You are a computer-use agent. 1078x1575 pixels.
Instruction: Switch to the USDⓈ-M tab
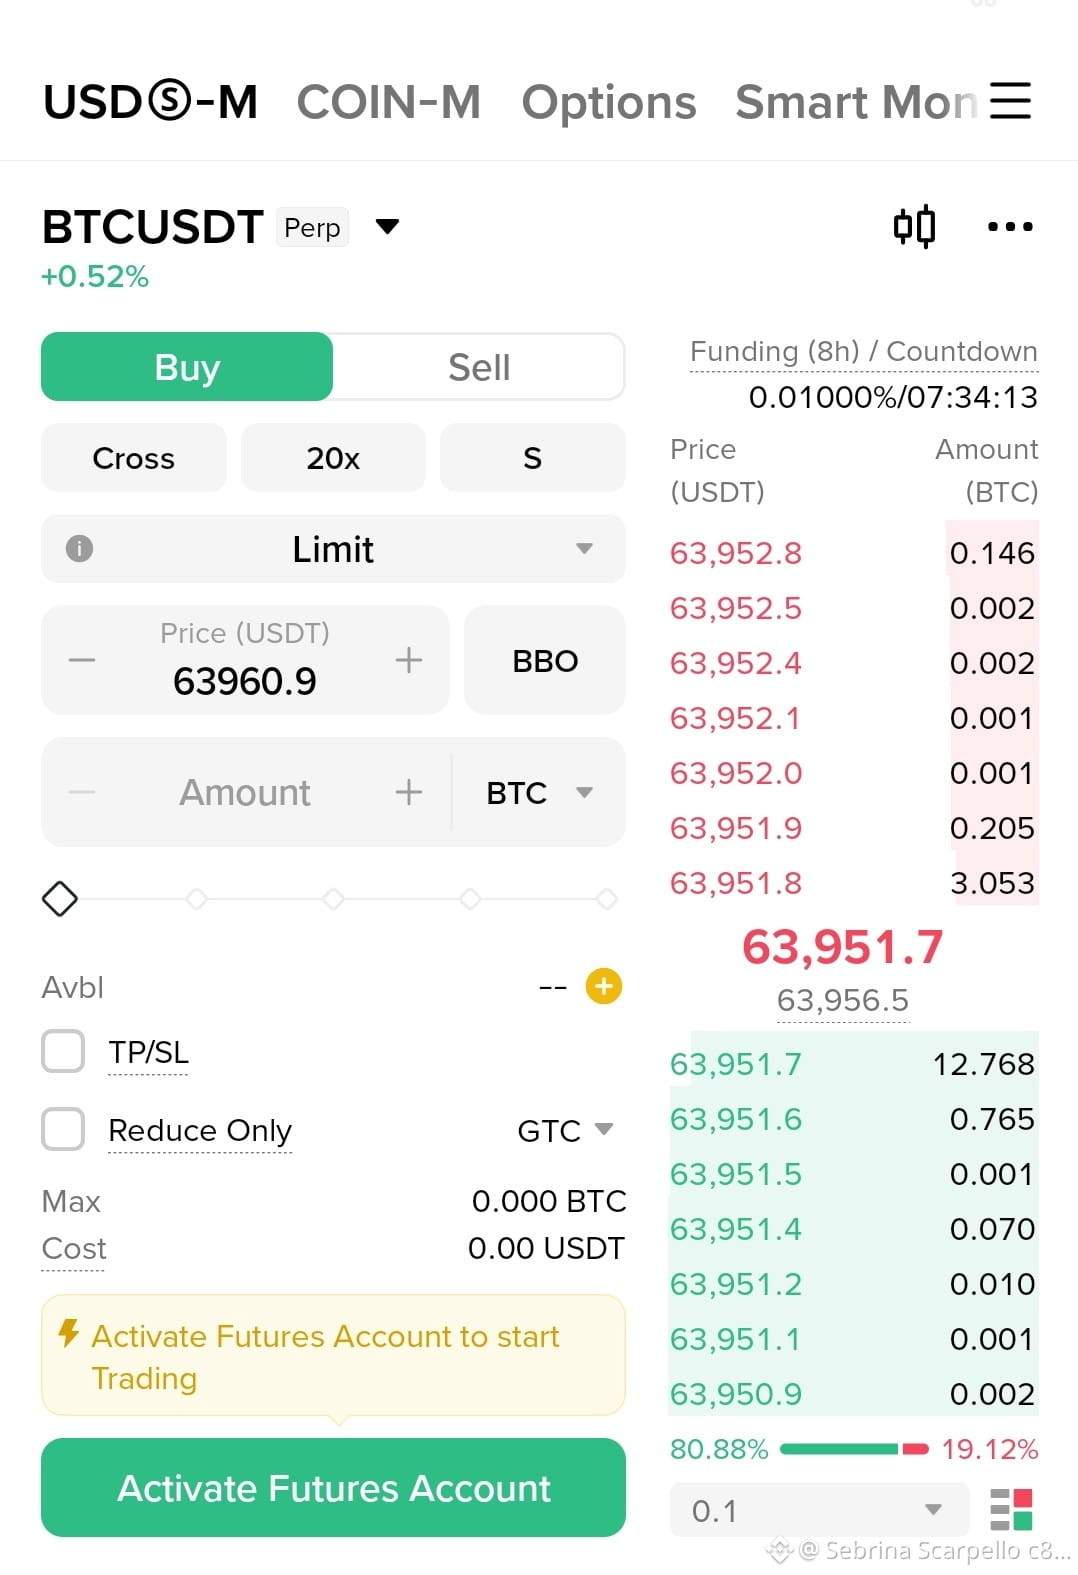coord(151,102)
